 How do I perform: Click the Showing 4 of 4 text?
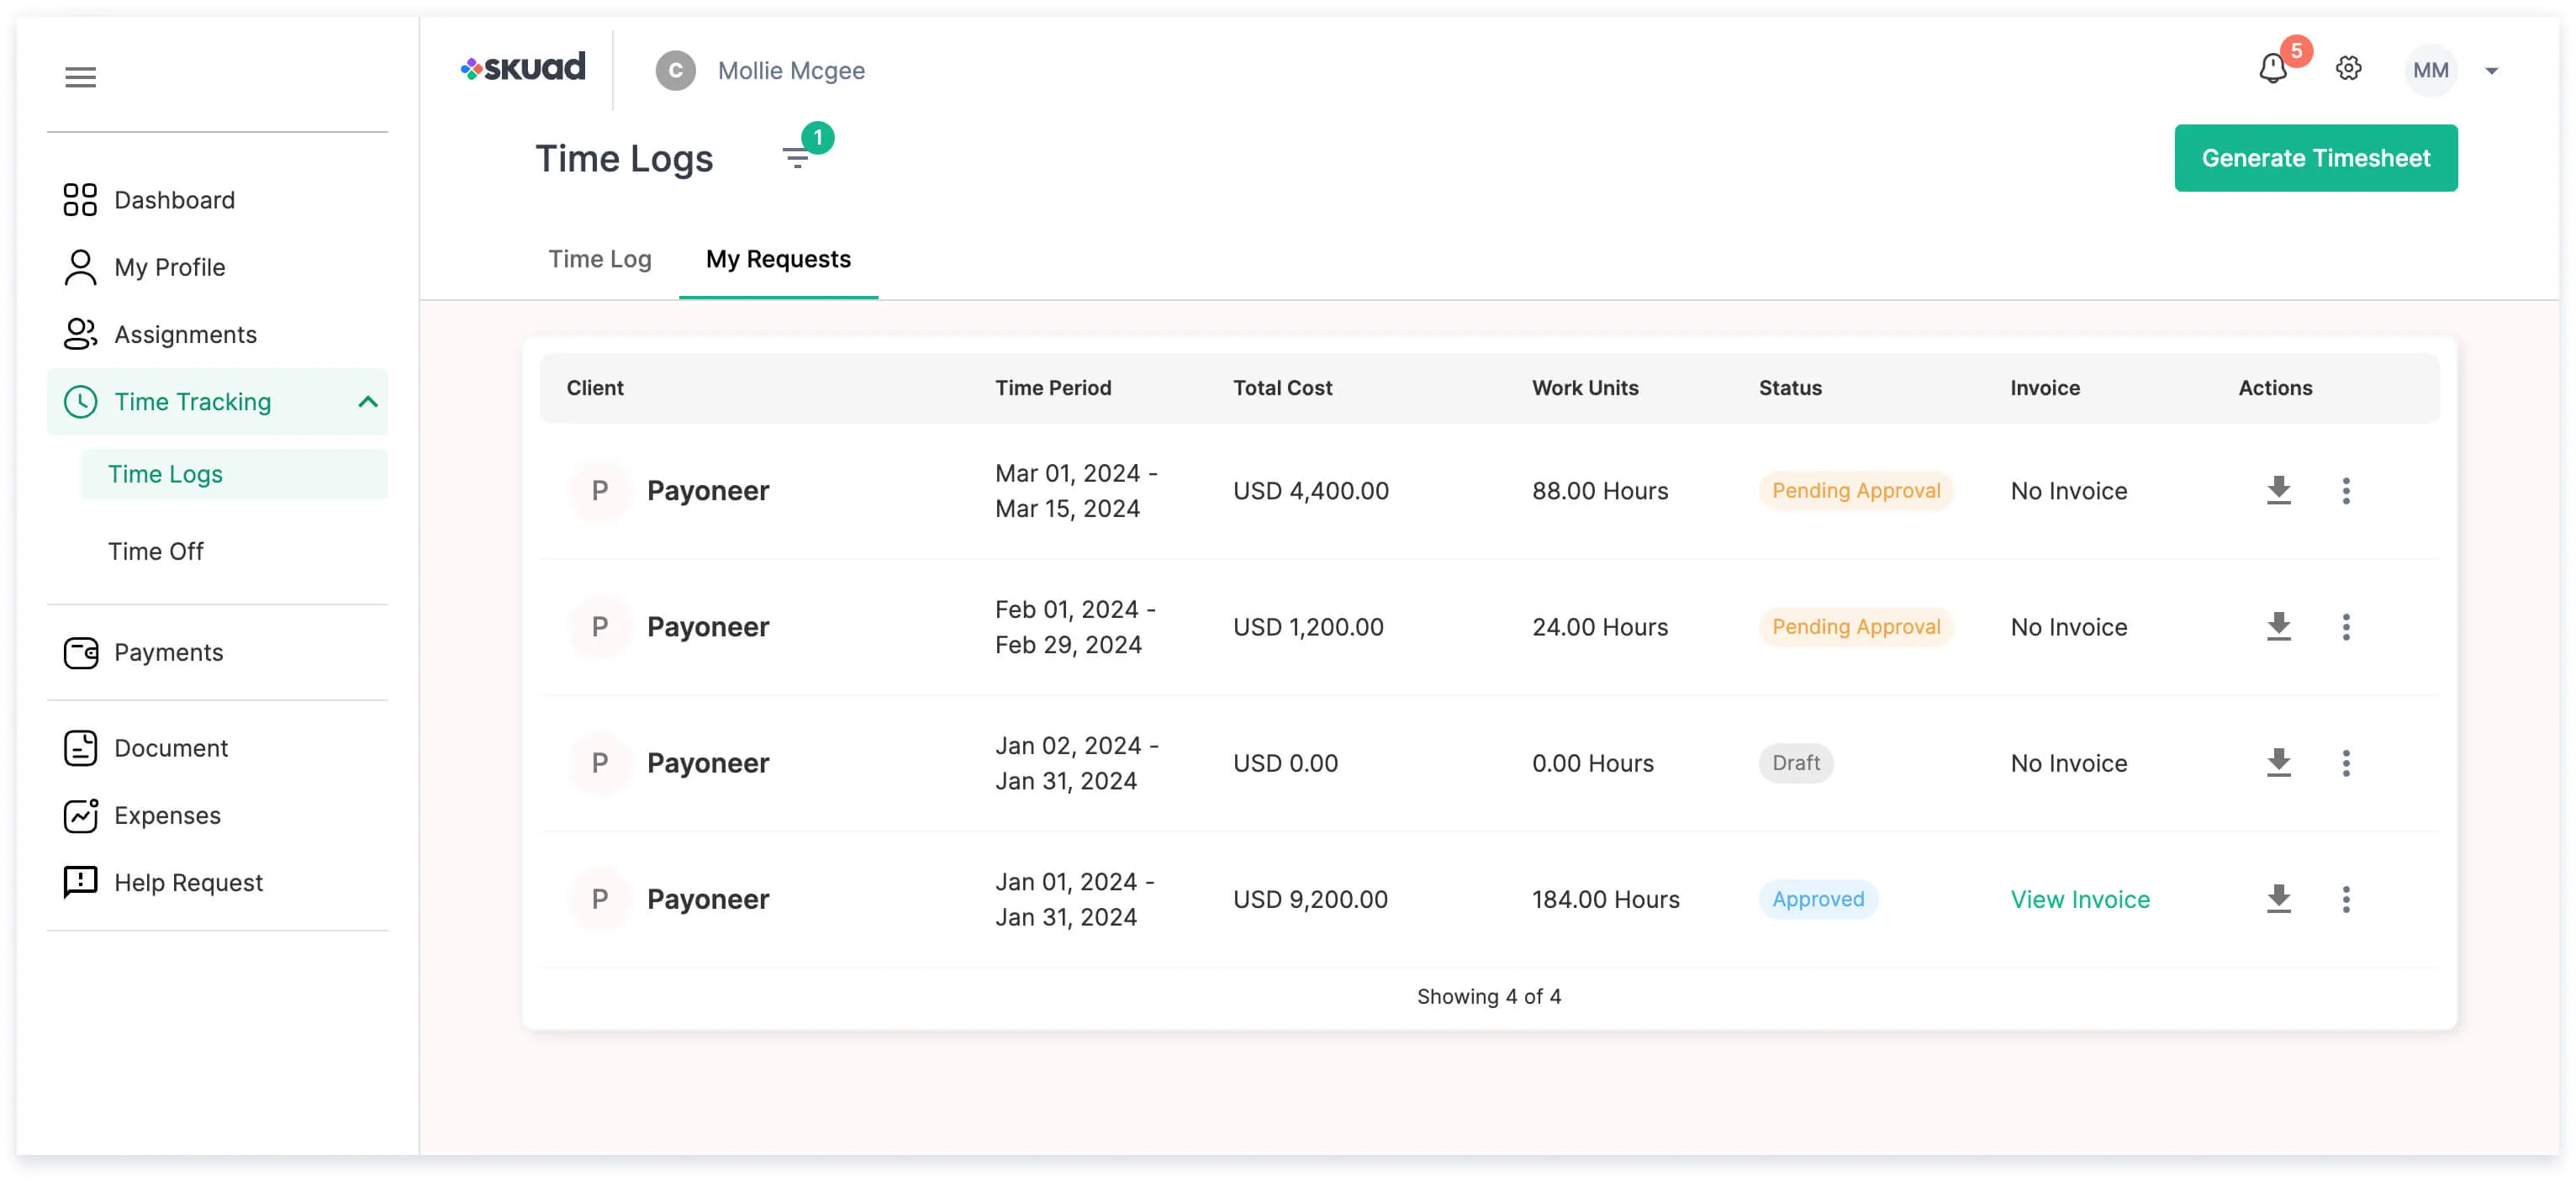click(1488, 996)
